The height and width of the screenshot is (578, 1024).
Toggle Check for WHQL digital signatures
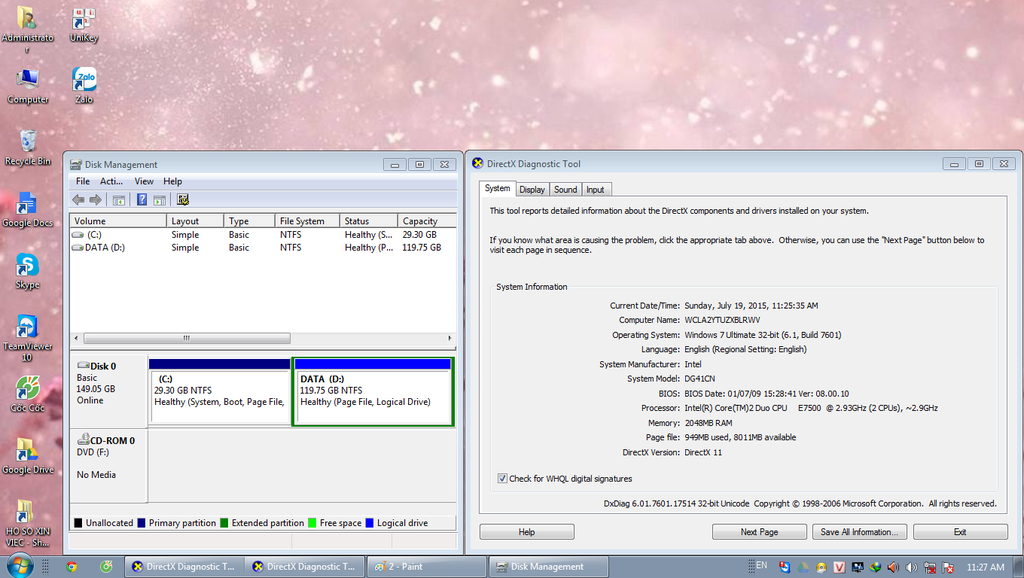502,479
